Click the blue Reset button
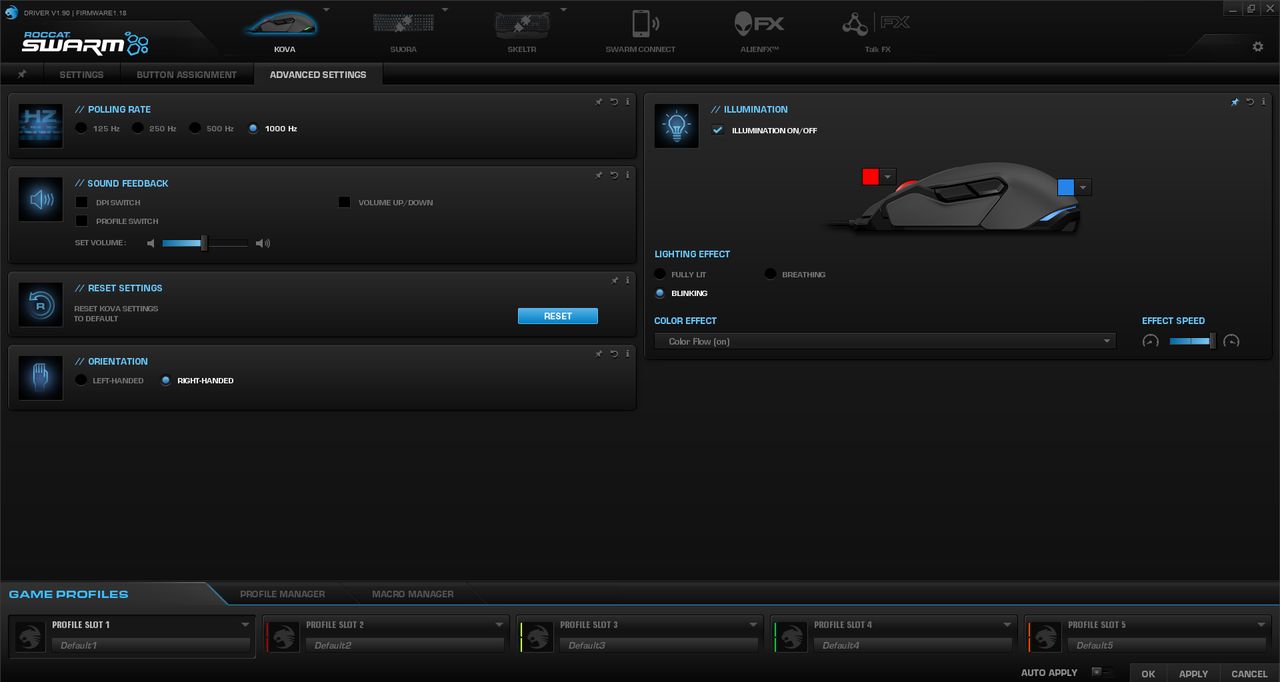Viewport: 1280px width, 682px height. click(558, 316)
